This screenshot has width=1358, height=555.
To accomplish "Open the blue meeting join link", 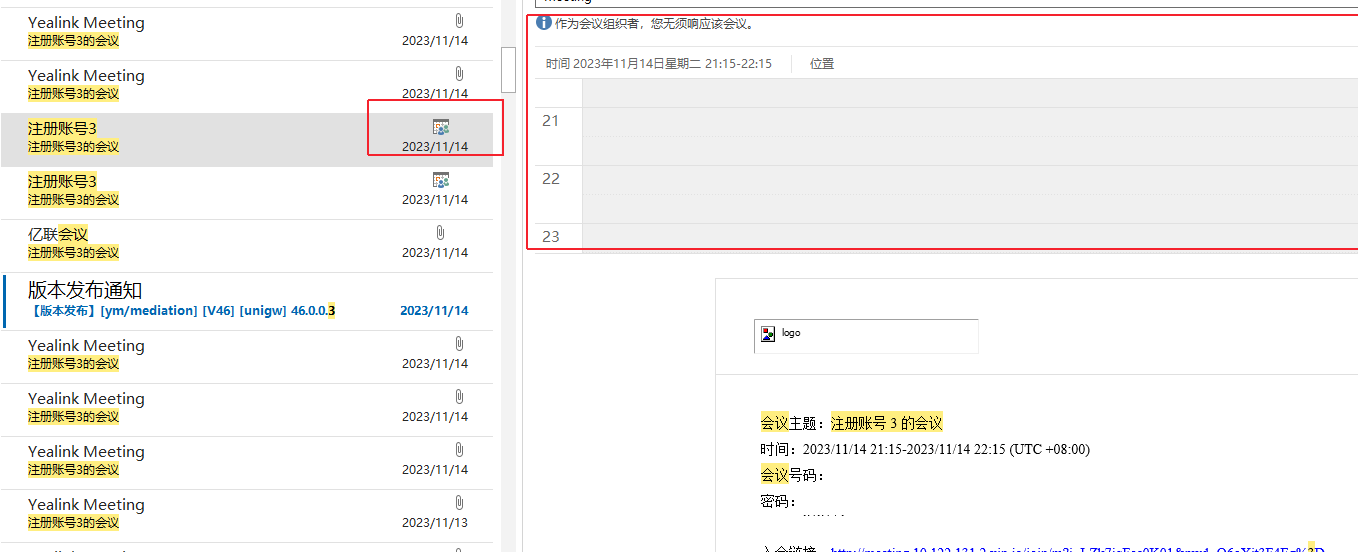I will pyautogui.click(x=1078, y=549).
